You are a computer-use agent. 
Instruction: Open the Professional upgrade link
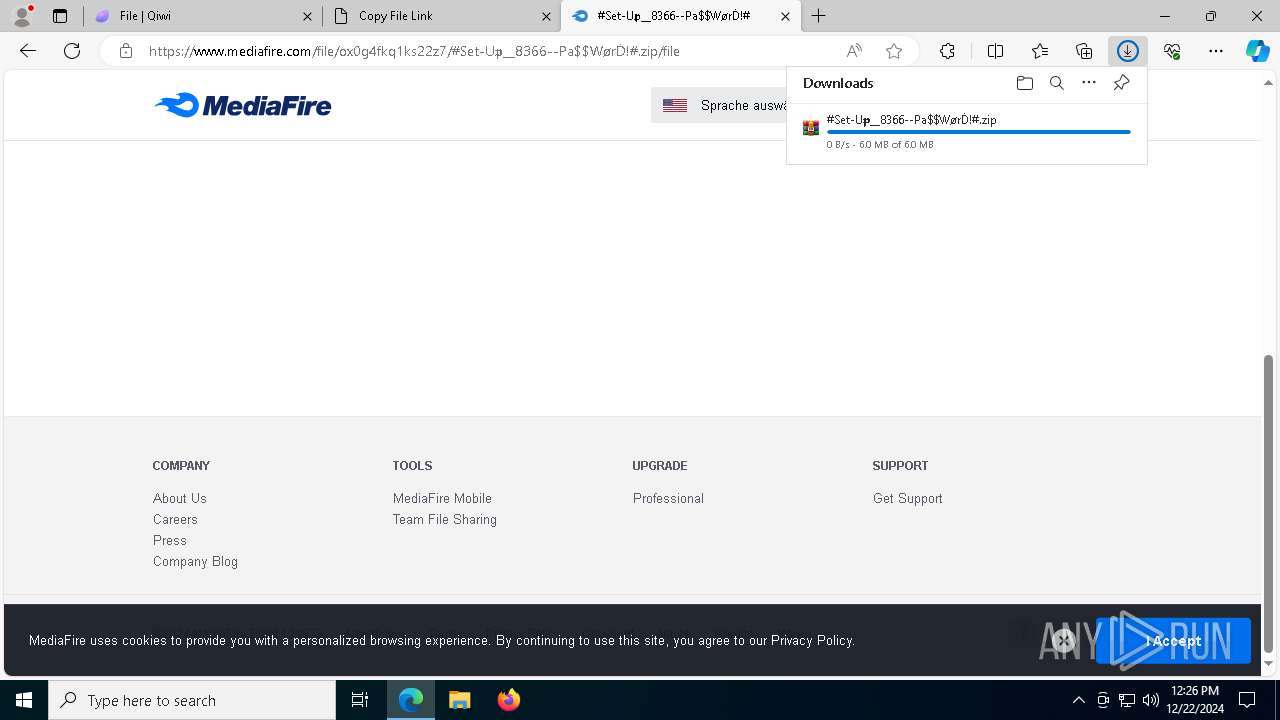[x=668, y=498]
